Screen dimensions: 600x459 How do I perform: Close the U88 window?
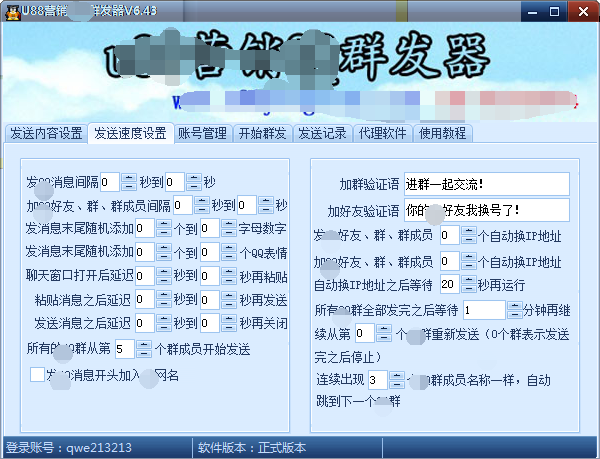pyautogui.click(x=583, y=11)
